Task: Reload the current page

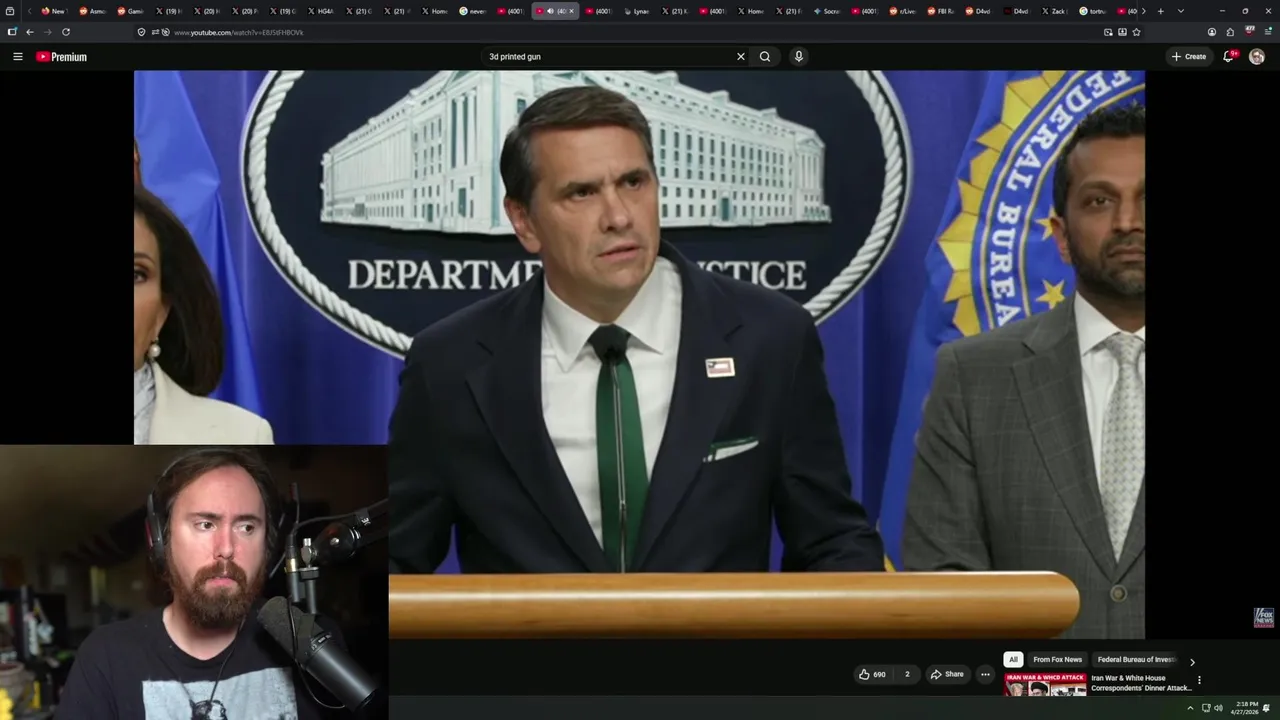Action: 66,32
